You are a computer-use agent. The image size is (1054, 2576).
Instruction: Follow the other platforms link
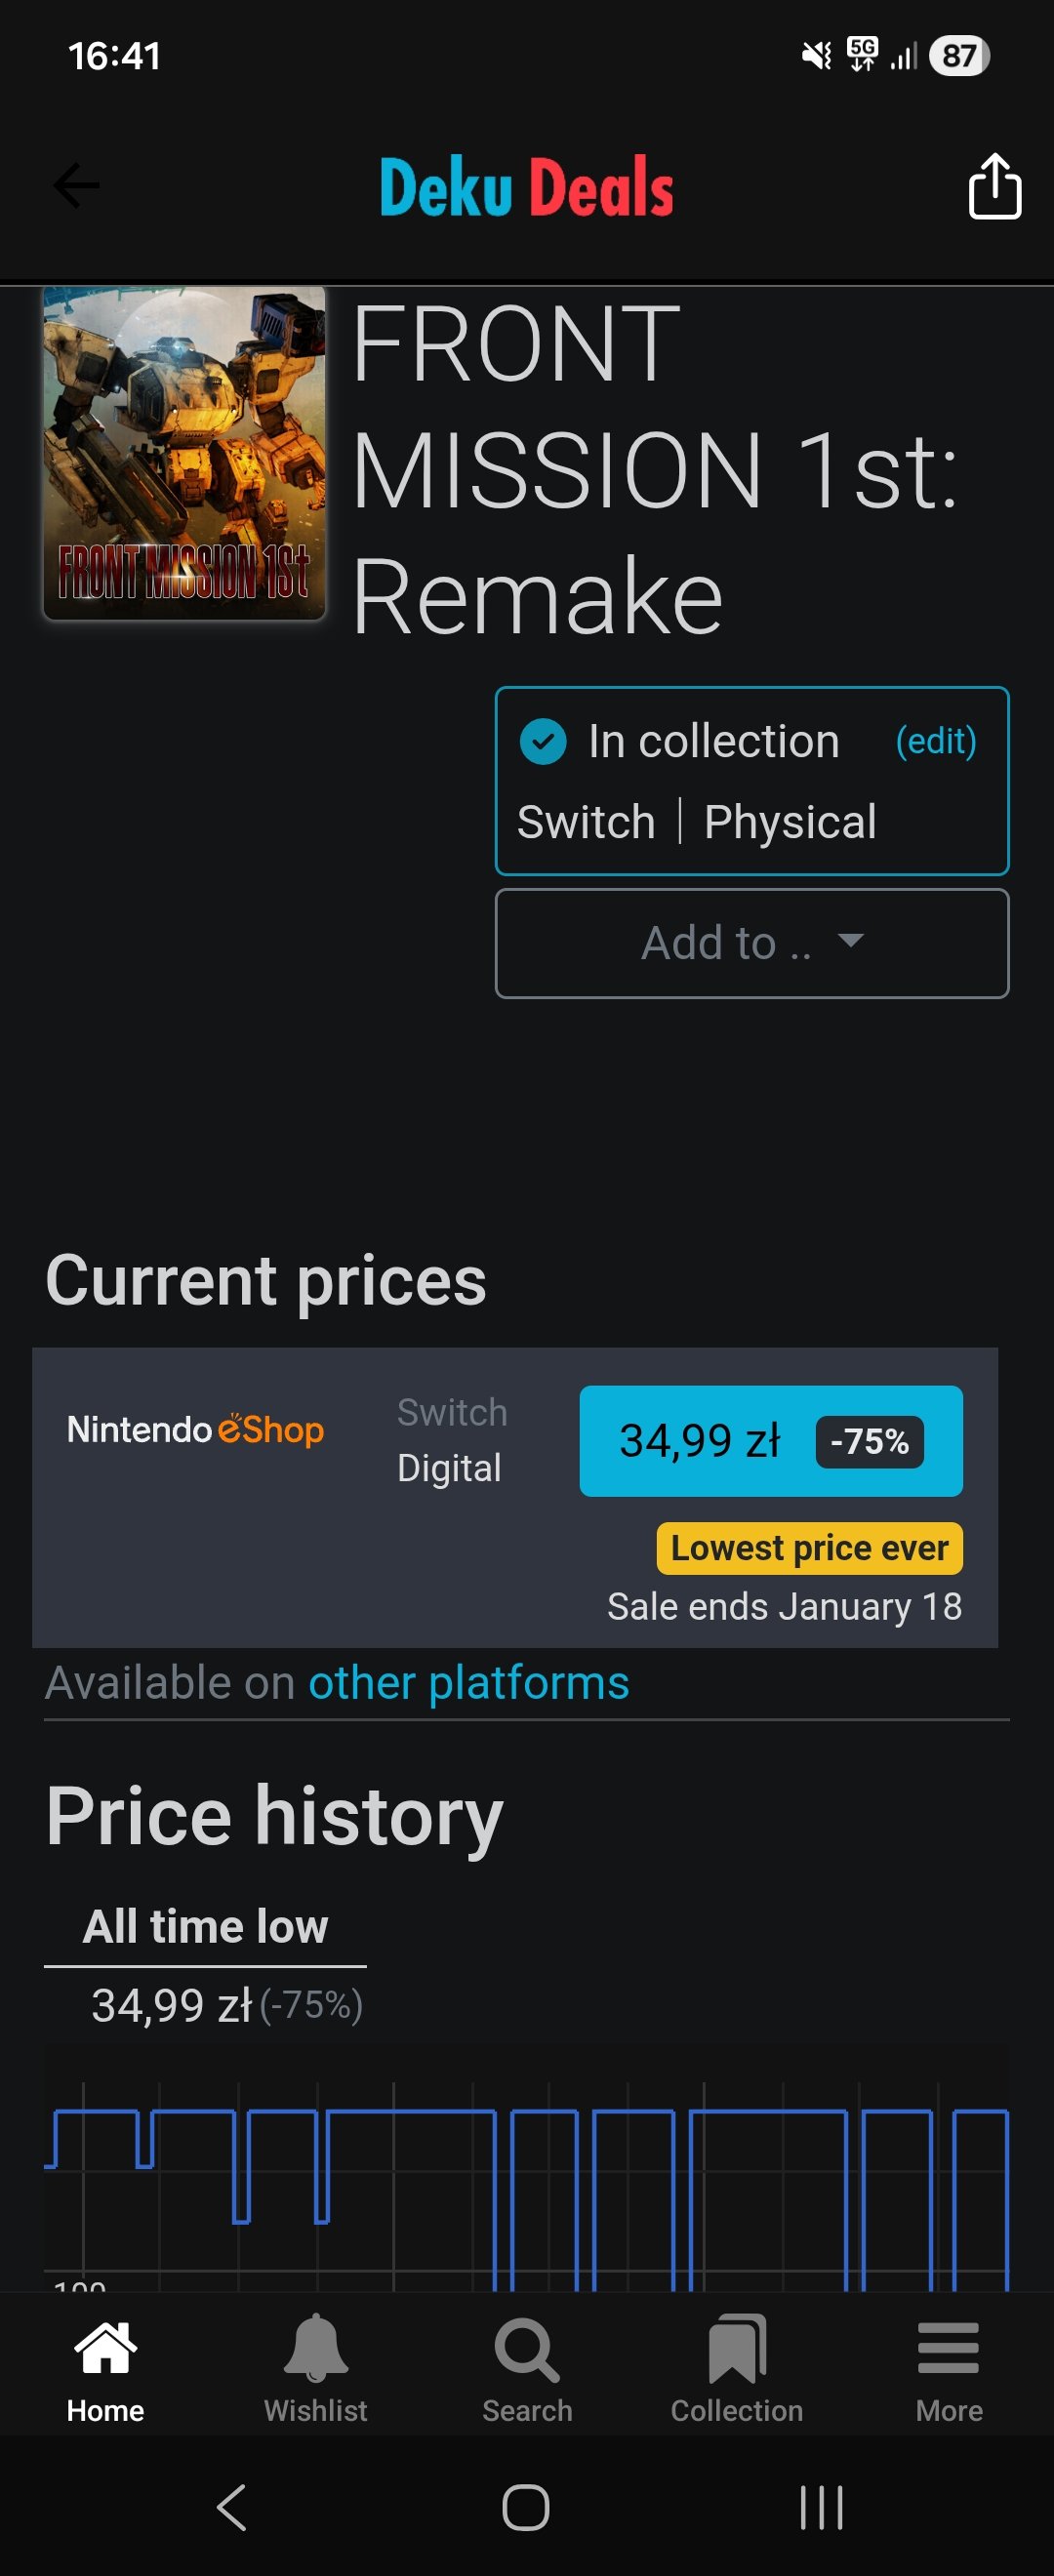pos(468,1683)
